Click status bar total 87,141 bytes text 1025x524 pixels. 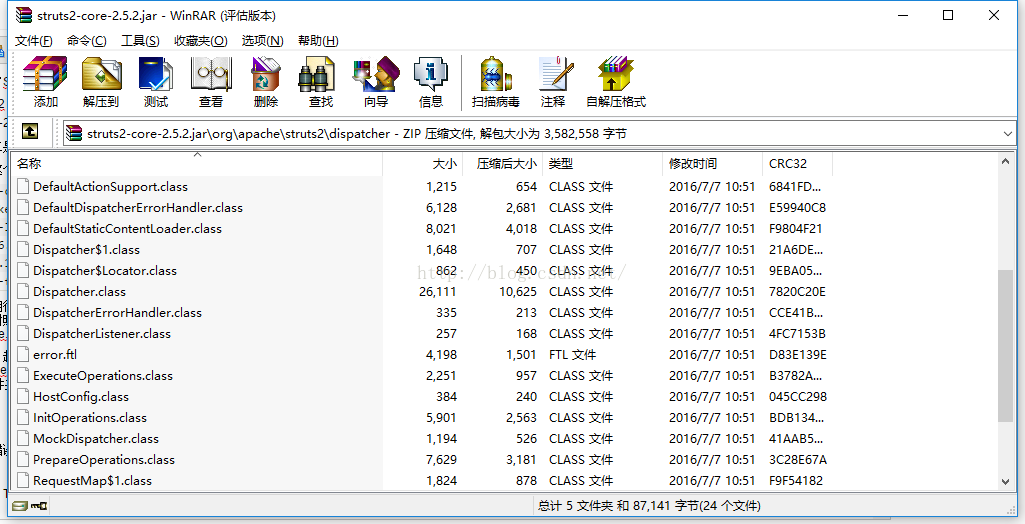(x=649, y=506)
